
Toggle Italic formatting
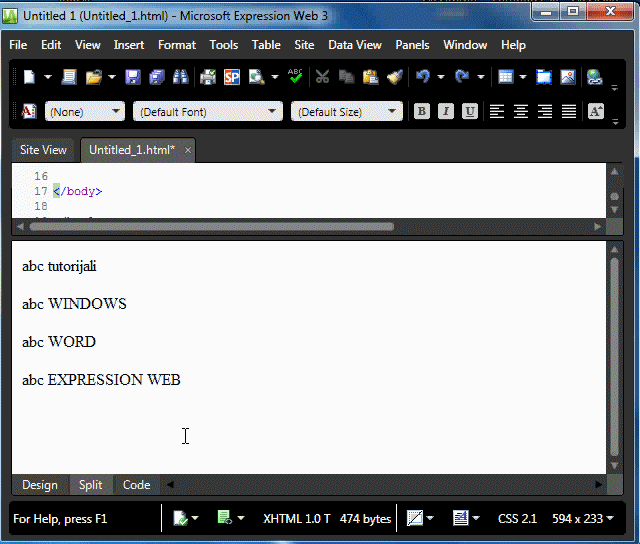446,112
